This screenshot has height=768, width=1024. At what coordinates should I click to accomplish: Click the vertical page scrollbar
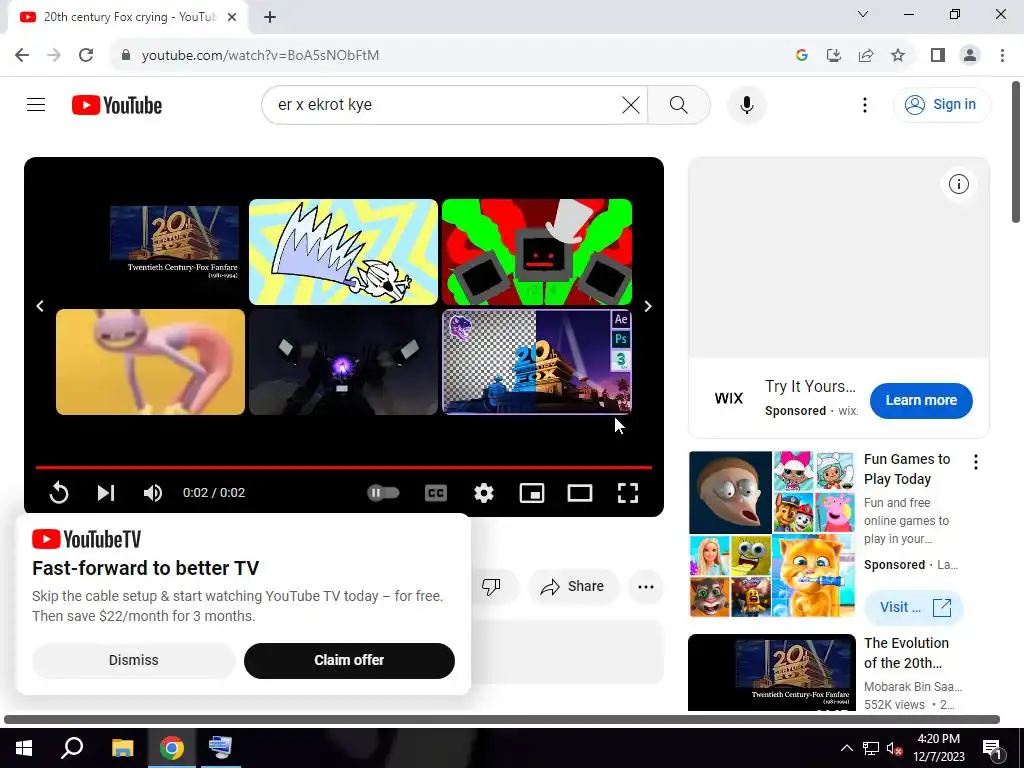click(1016, 152)
